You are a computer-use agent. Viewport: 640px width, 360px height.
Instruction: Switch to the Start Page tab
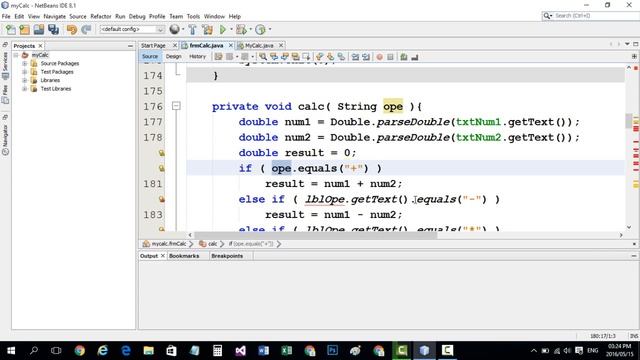click(153, 45)
